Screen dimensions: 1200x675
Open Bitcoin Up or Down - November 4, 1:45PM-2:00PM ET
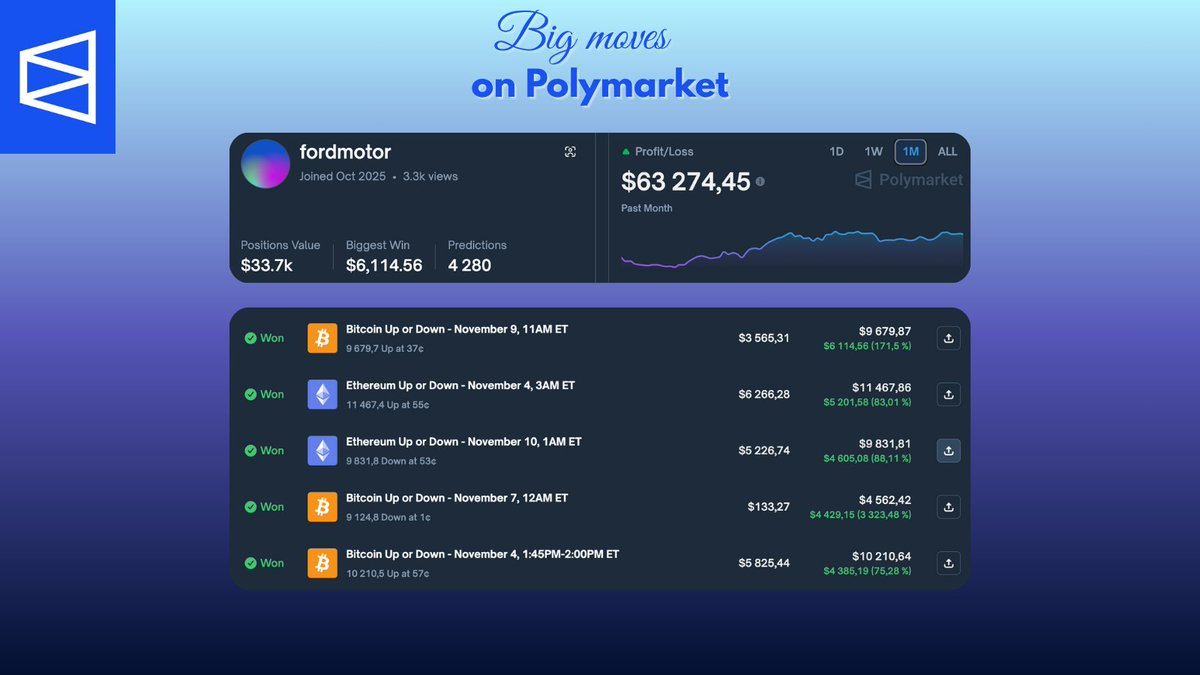pos(483,554)
